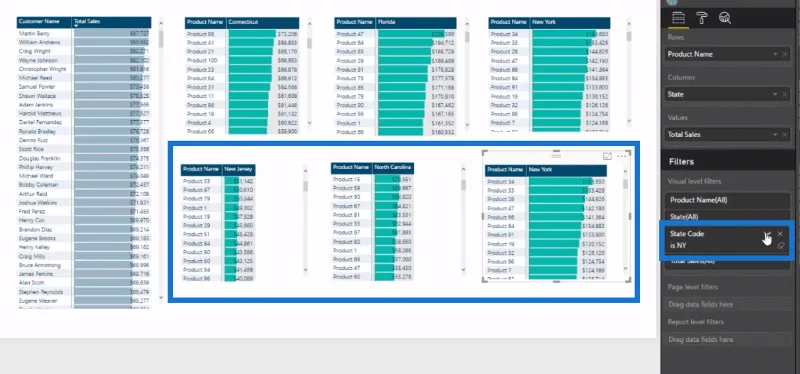Select Product 97 in North Carolina table
The height and width of the screenshot is (374, 800).
pyautogui.click(x=346, y=233)
